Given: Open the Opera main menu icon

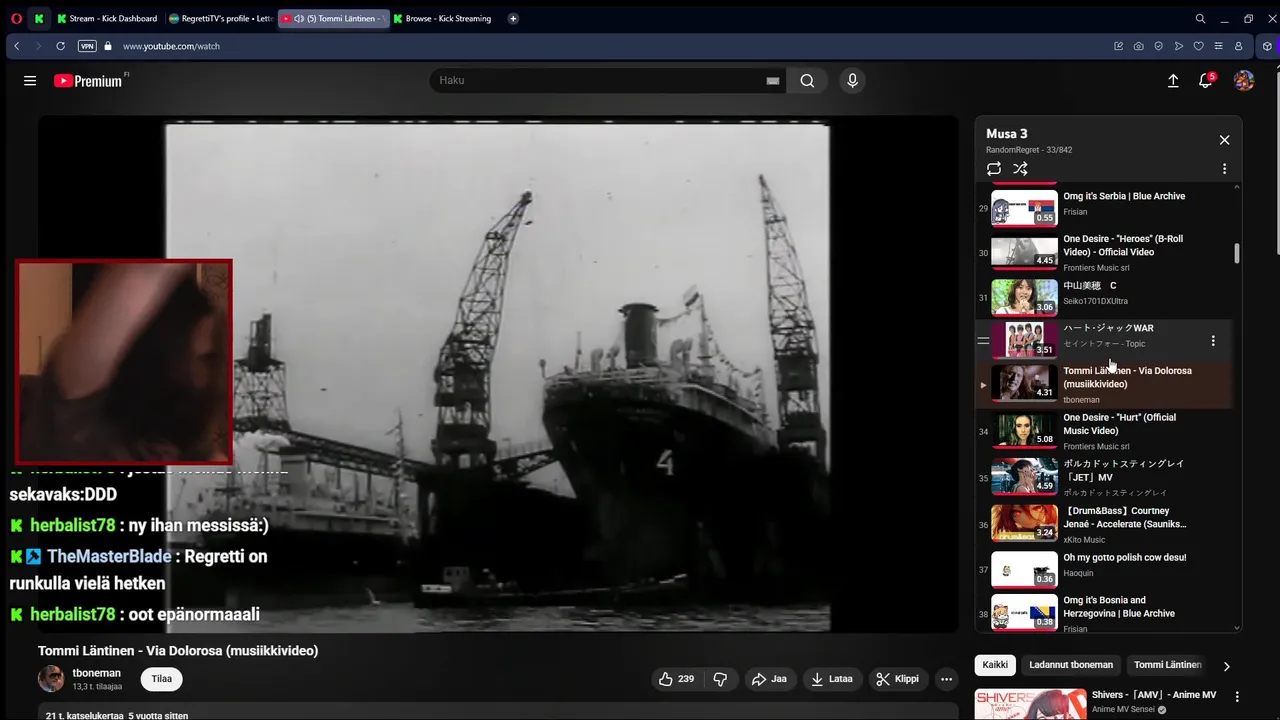Looking at the screenshot, I should point(16,18).
